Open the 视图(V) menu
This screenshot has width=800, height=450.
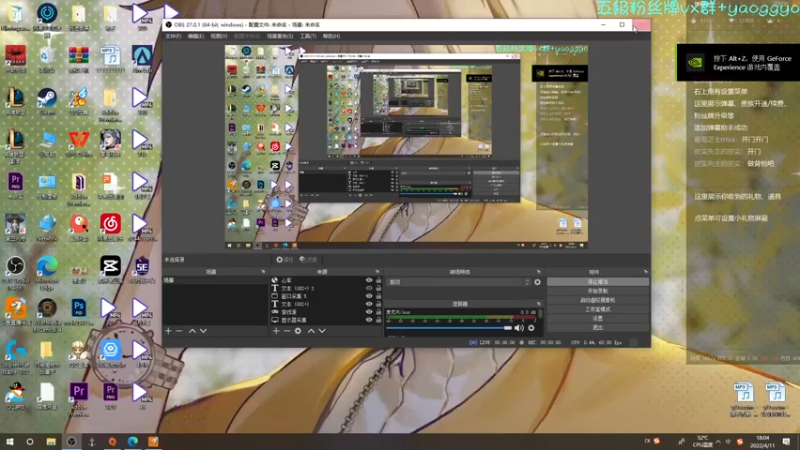(x=219, y=36)
